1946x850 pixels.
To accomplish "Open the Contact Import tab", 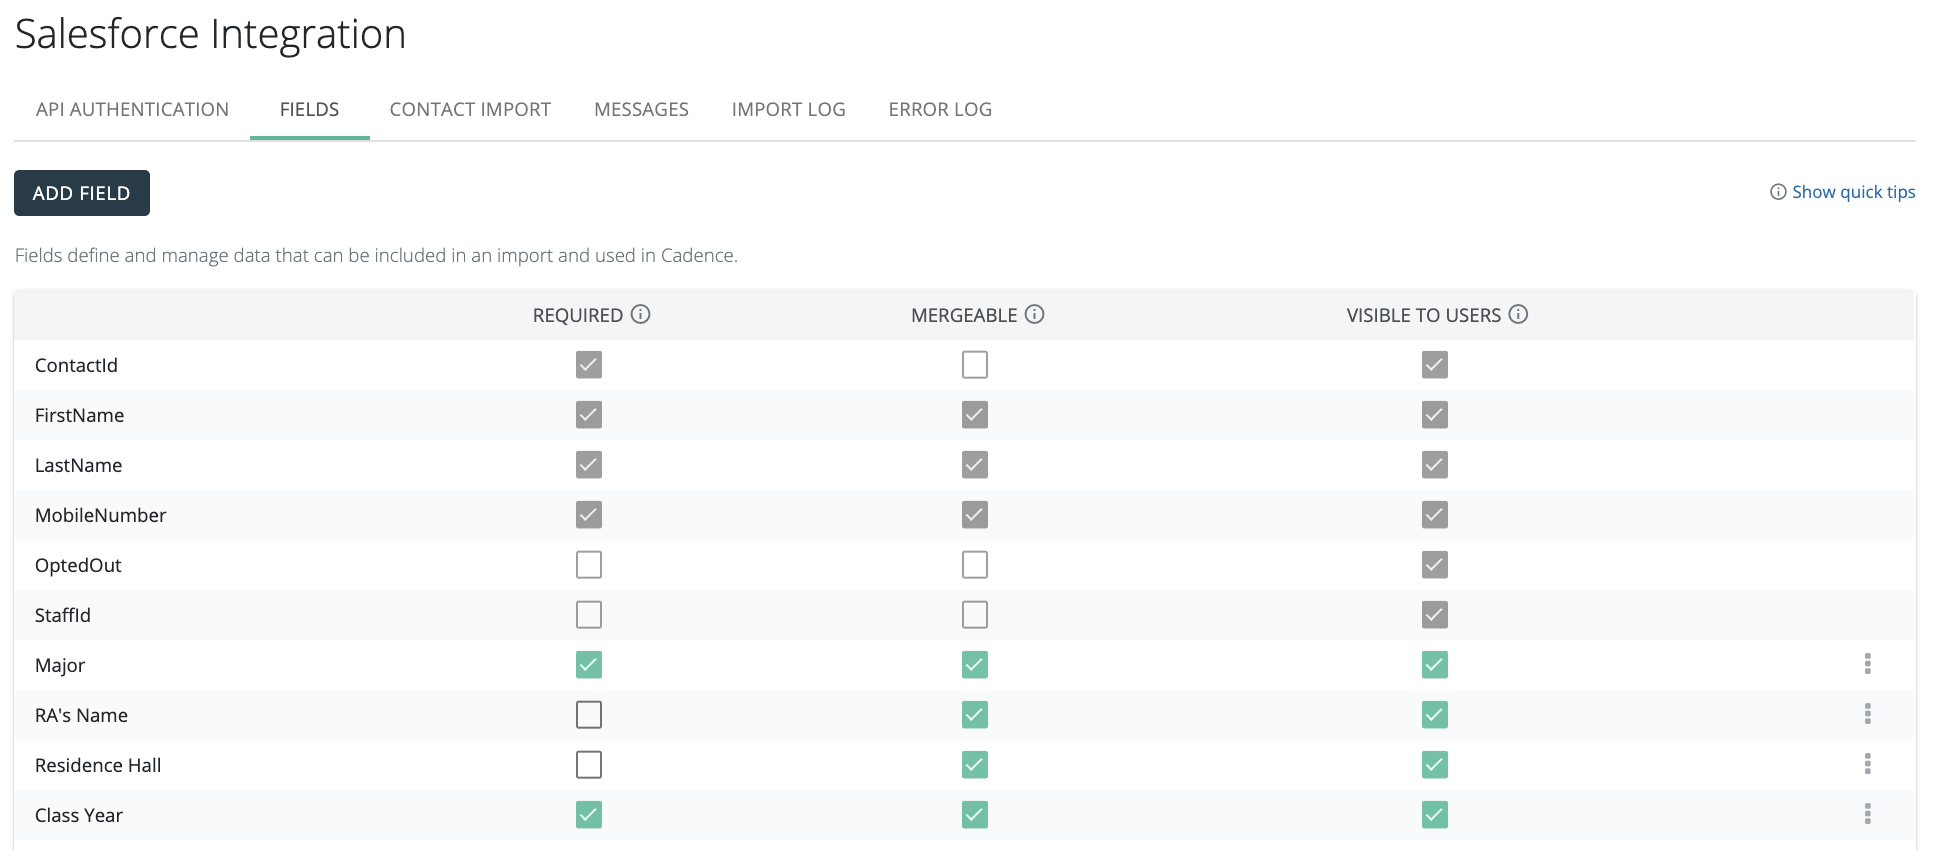I will click(470, 110).
